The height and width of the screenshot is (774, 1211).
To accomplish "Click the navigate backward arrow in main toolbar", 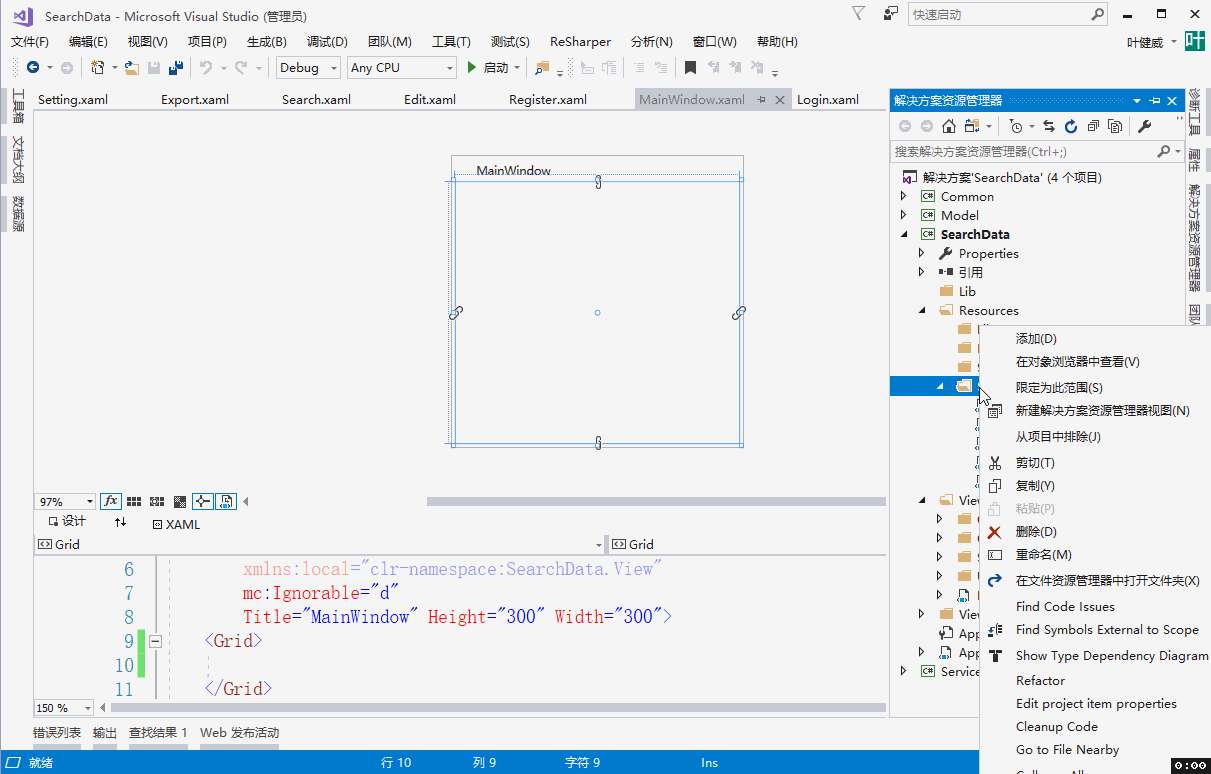I will [x=33, y=68].
